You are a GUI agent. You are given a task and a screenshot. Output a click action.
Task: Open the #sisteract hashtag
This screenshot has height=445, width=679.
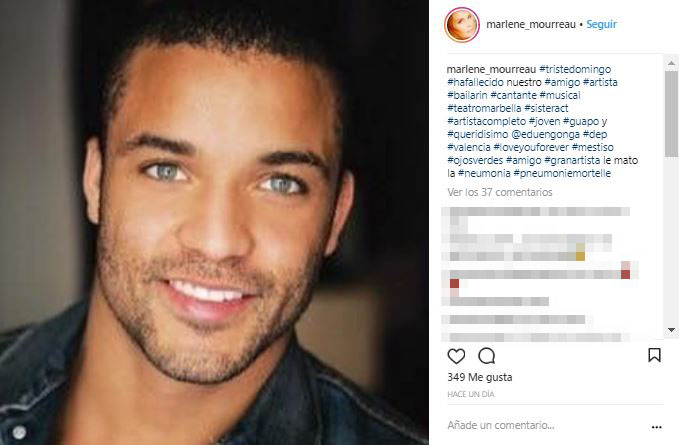point(546,108)
